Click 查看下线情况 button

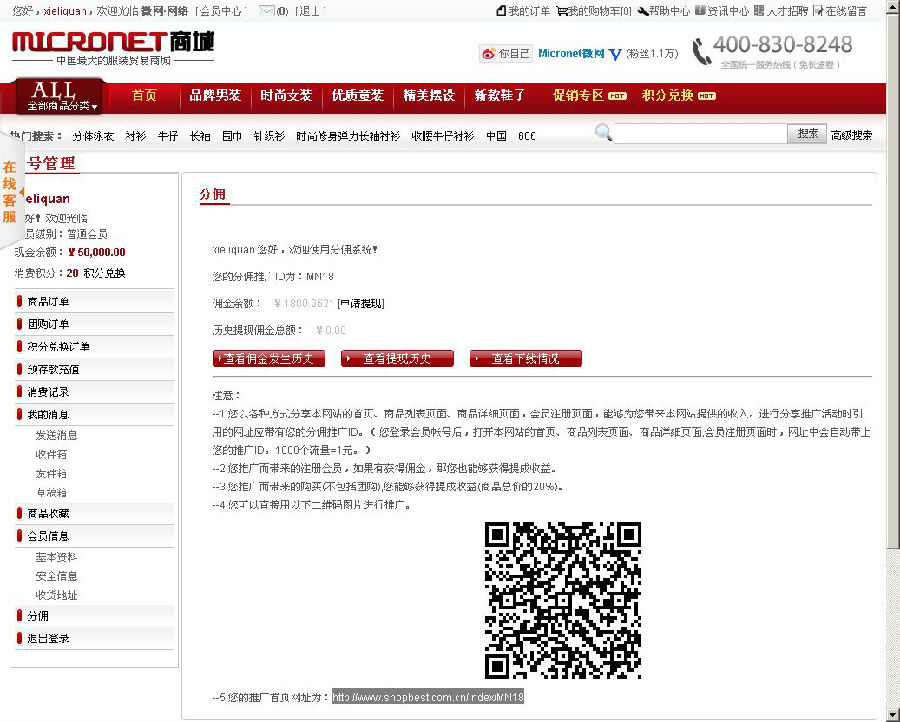click(x=526, y=359)
